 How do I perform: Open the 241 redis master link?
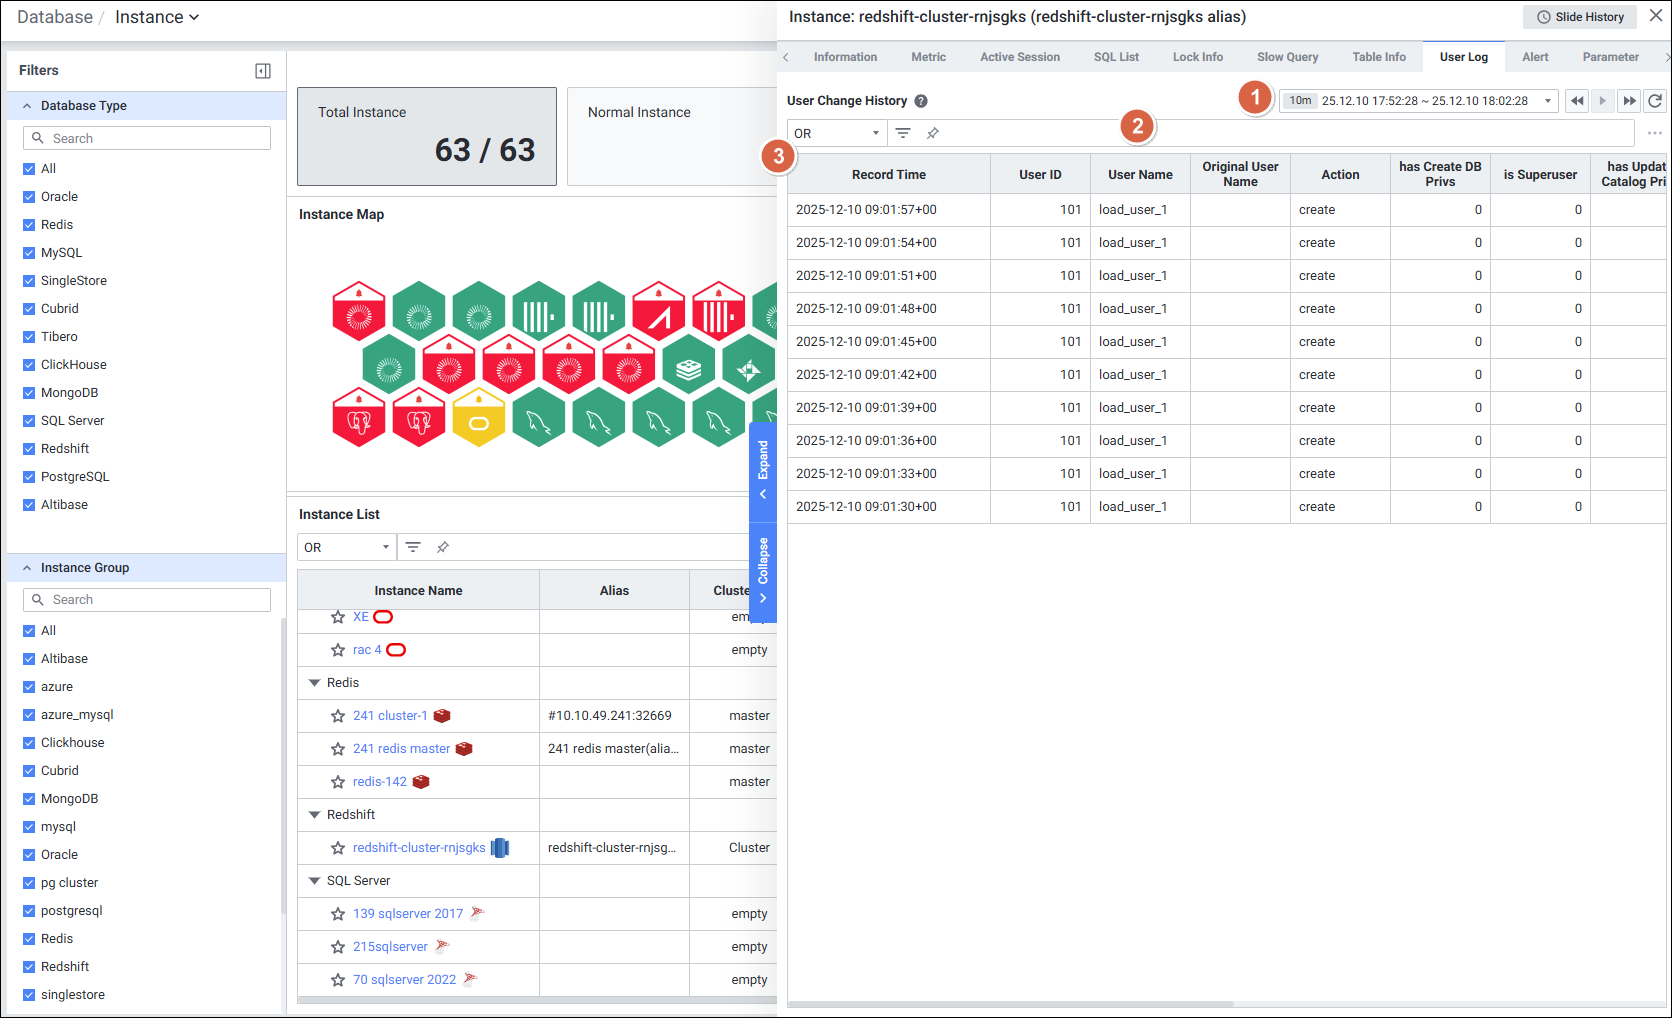tap(401, 749)
